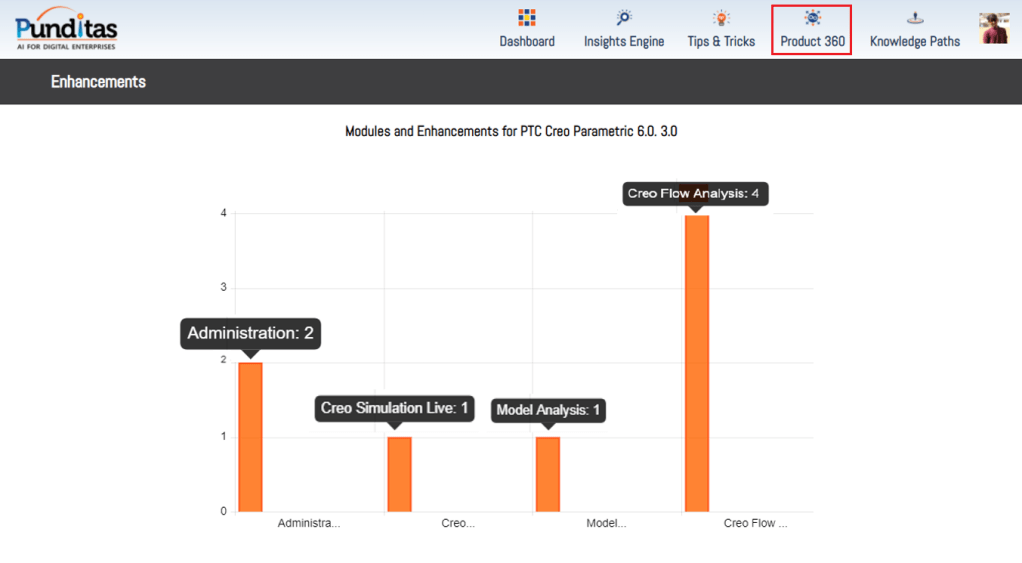The width and height of the screenshot is (1022, 563).
Task: Click the Enhancements header title
Action: [98, 82]
